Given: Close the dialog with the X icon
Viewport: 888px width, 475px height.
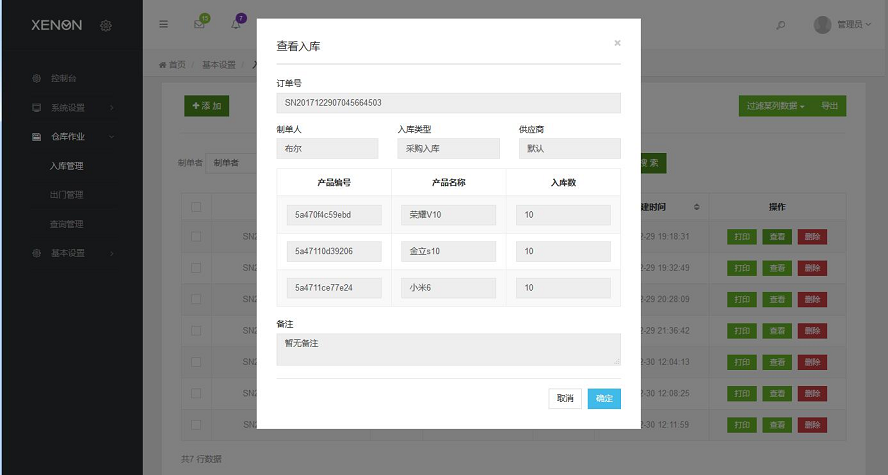Looking at the screenshot, I should (x=617, y=43).
